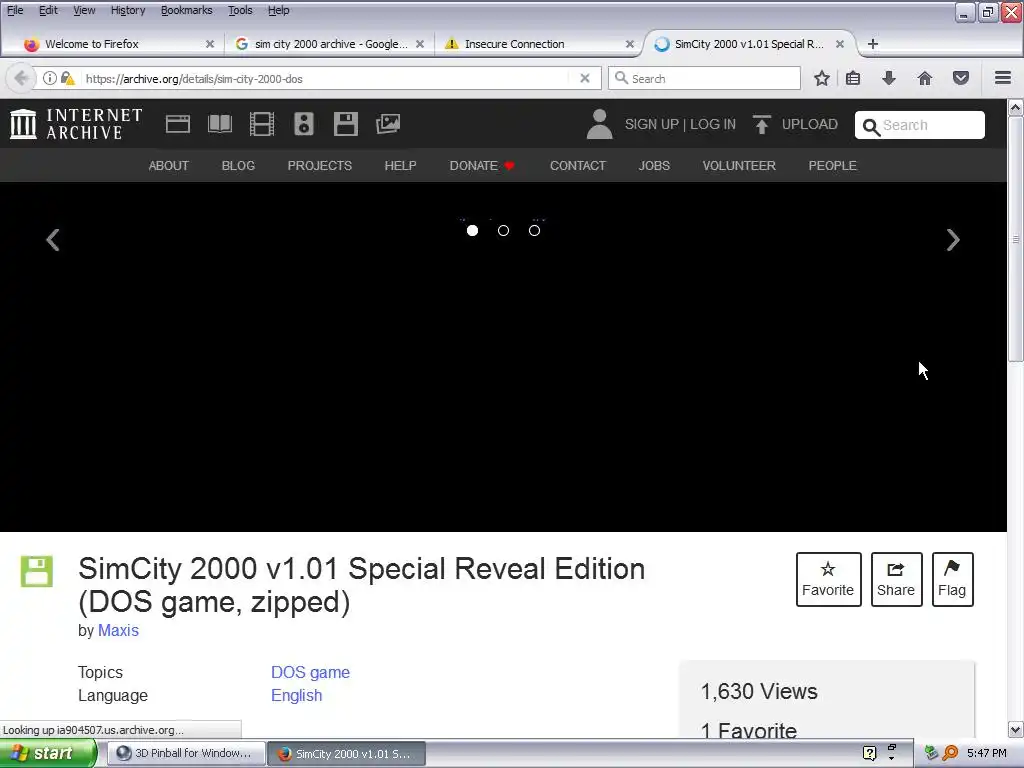1024x768 pixels.
Task: Open the Firefox downloads arrow
Action: 889,78
